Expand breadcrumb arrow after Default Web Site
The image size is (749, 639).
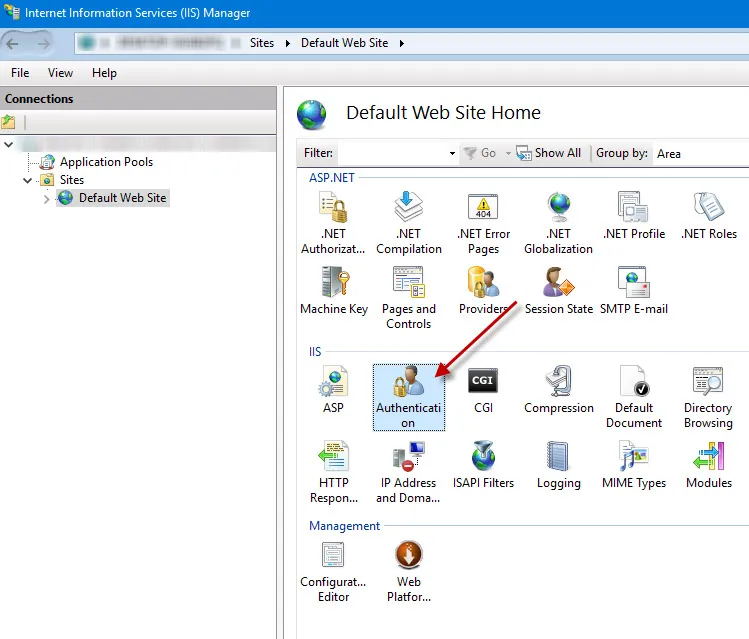(401, 43)
